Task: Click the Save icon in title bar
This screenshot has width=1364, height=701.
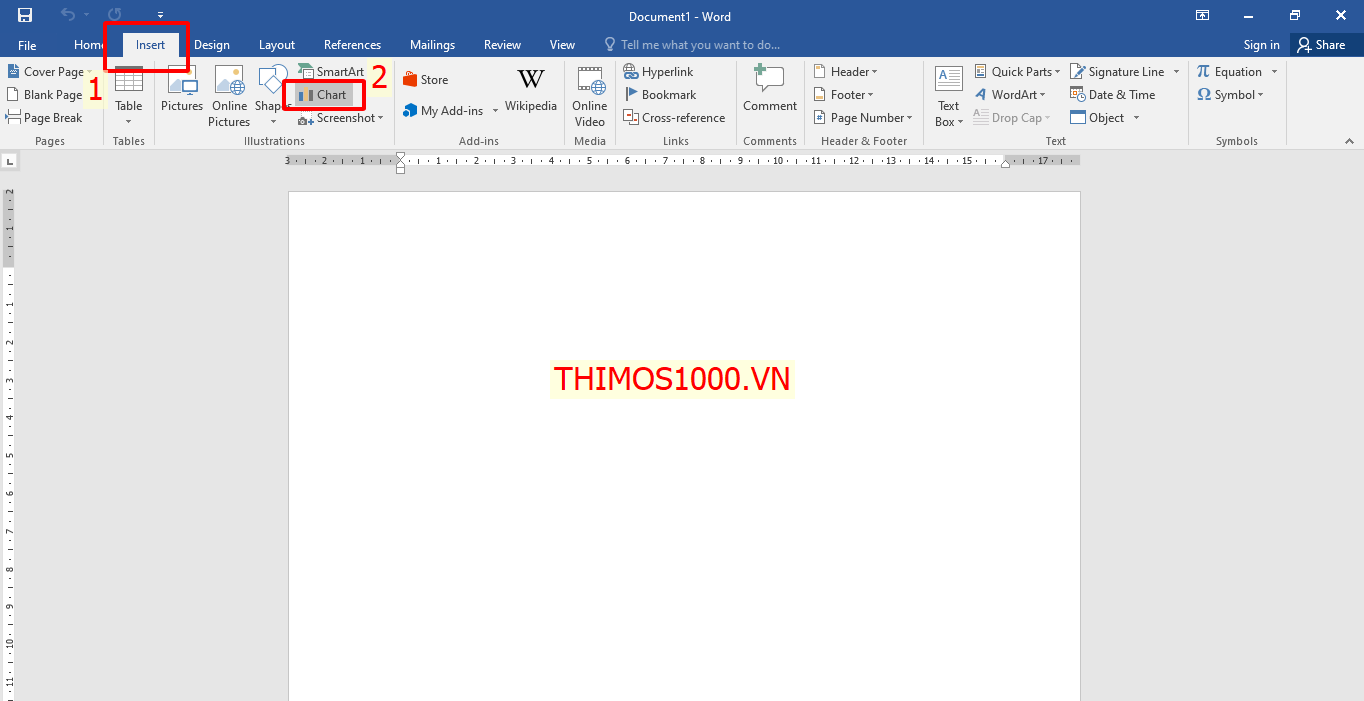Action: tap(25, 15)
